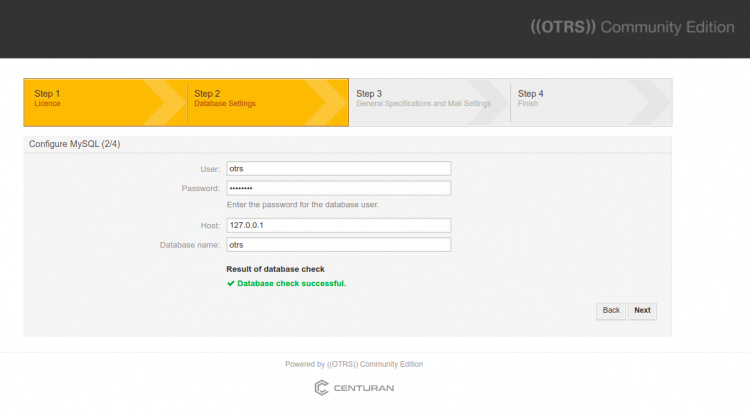
Task: Click the chevron arrow after Step 1
Action: point(165,102)
